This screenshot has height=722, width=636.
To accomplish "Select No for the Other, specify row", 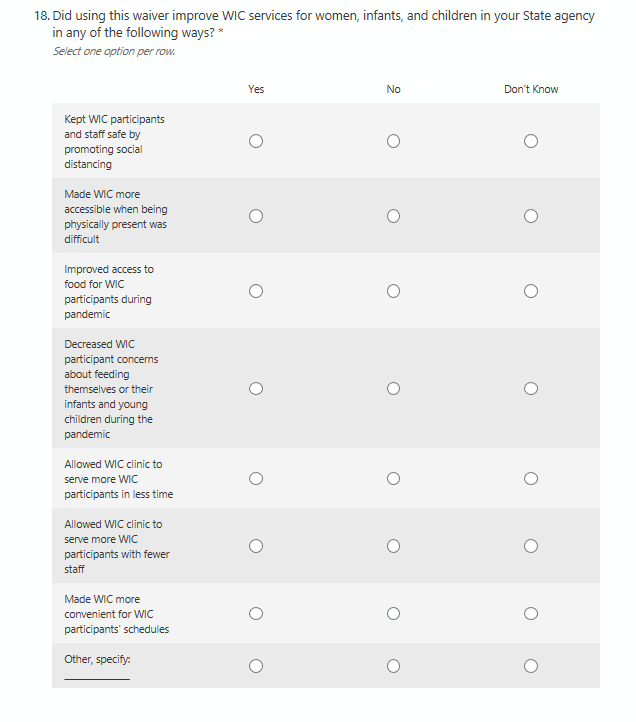I will point(393,665).
